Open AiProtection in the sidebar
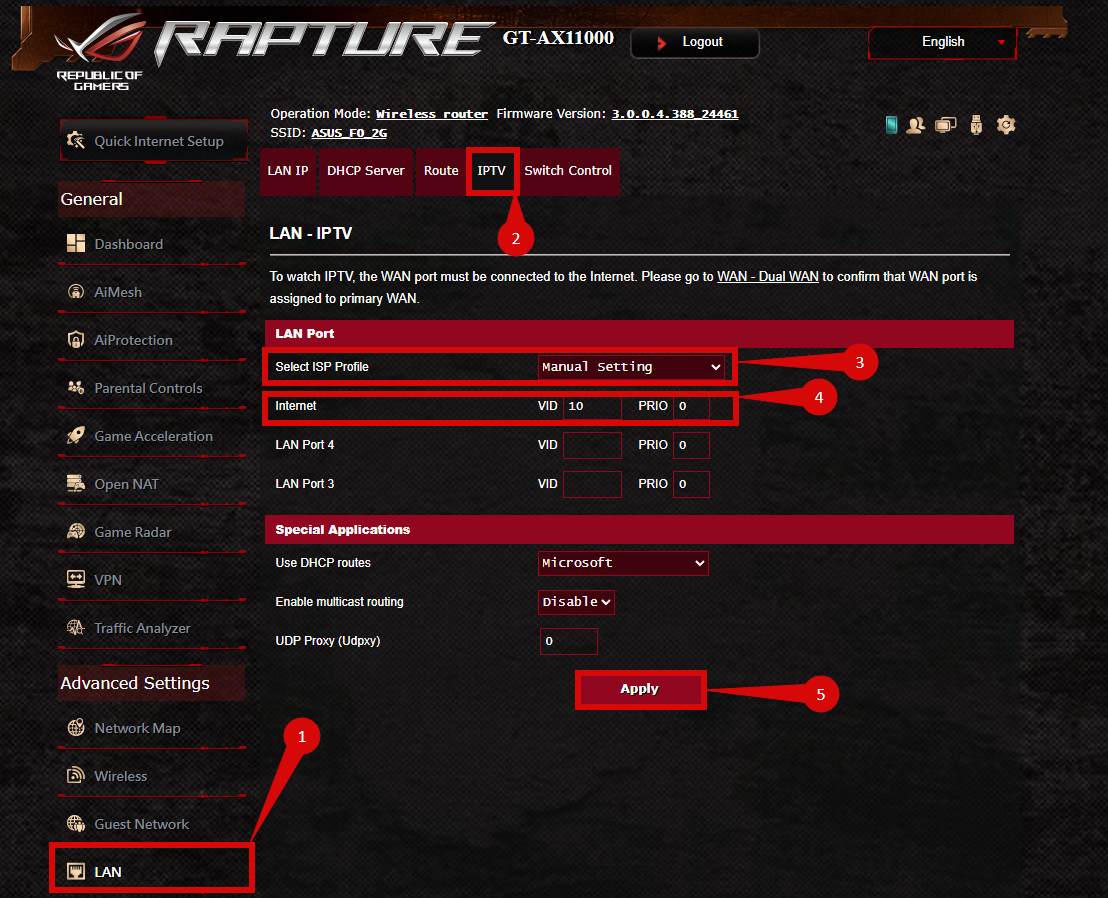Screen dimensions: 1108x898 [x=133, y=340]
